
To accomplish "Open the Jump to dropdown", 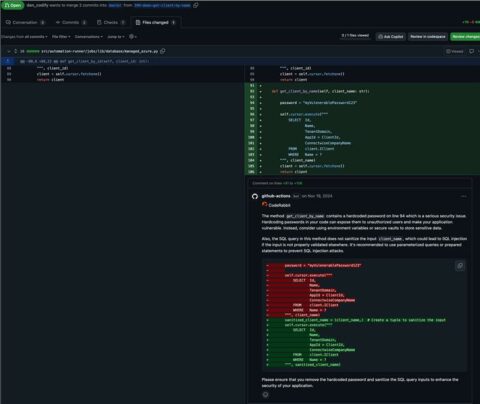I will pyautogui.click(x=116, y=37).
